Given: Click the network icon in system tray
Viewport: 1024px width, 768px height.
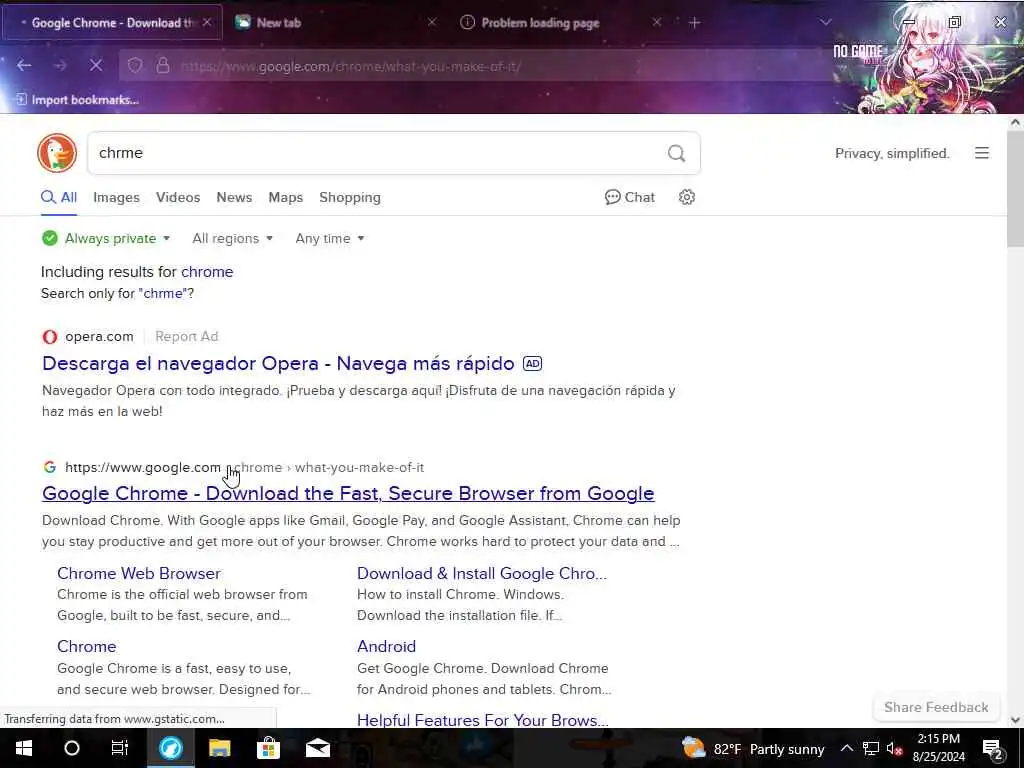Looking at the screenshot, I should (x=871, y=748).
